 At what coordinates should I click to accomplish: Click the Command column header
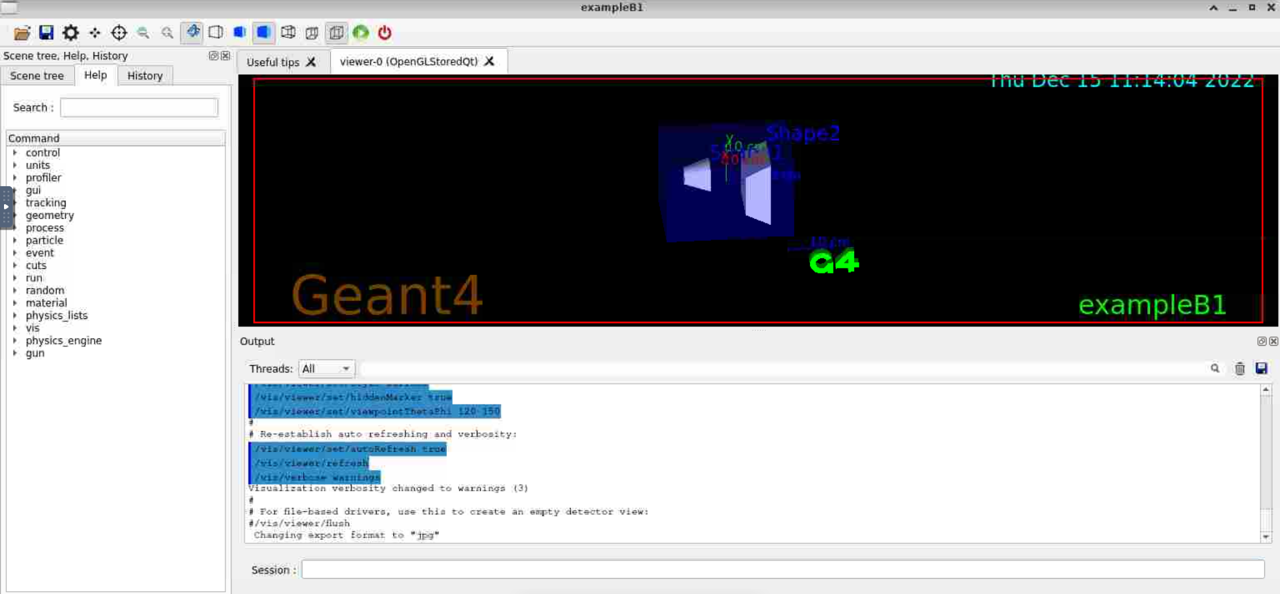[115, 138]
